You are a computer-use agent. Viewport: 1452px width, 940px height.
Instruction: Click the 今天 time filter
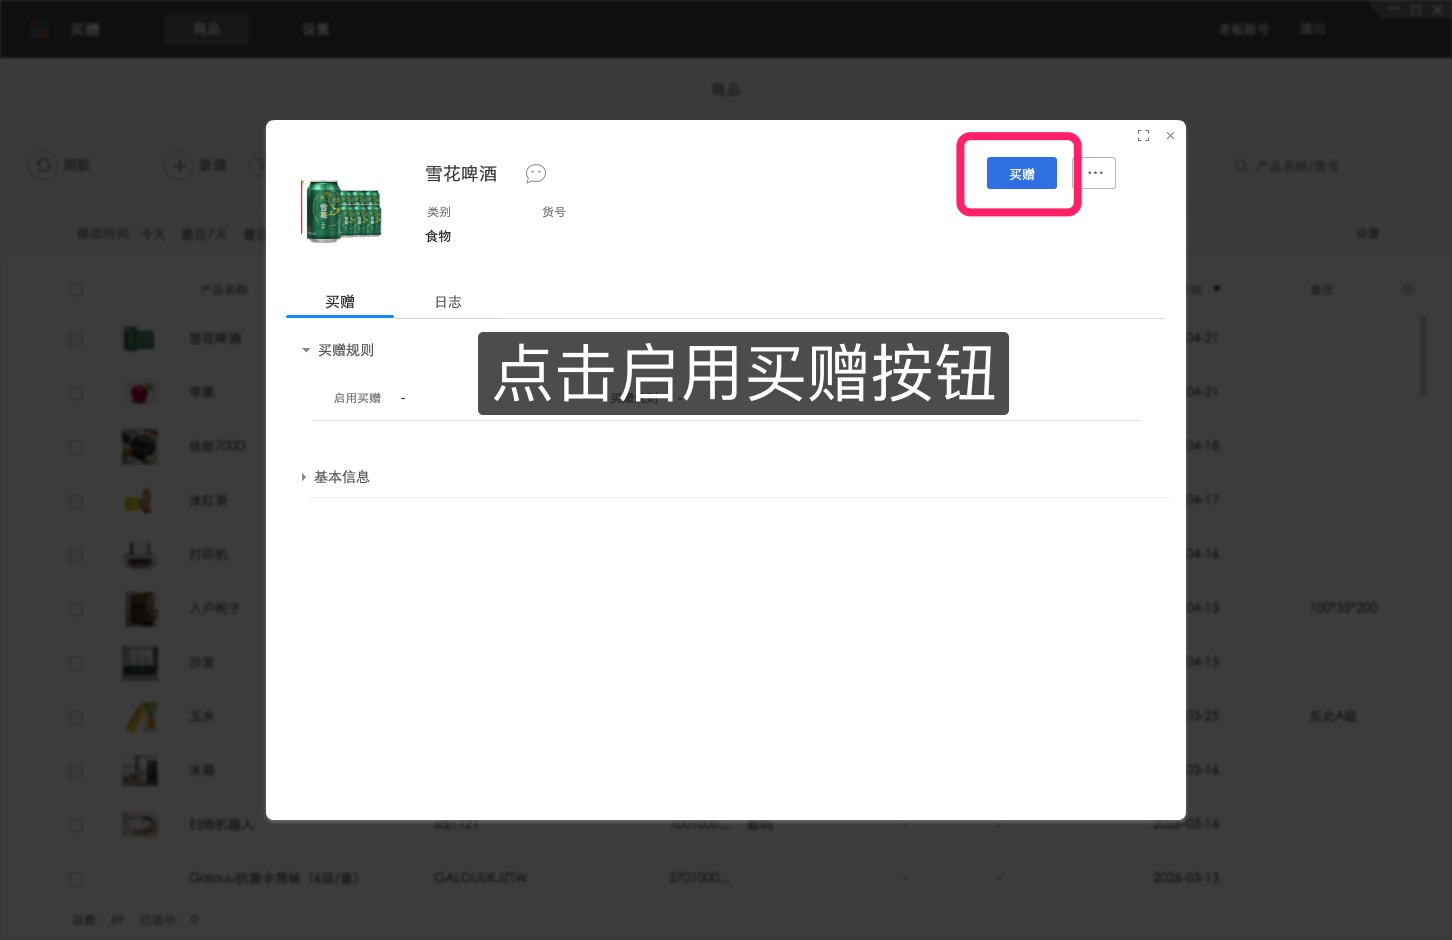[153, 234]
